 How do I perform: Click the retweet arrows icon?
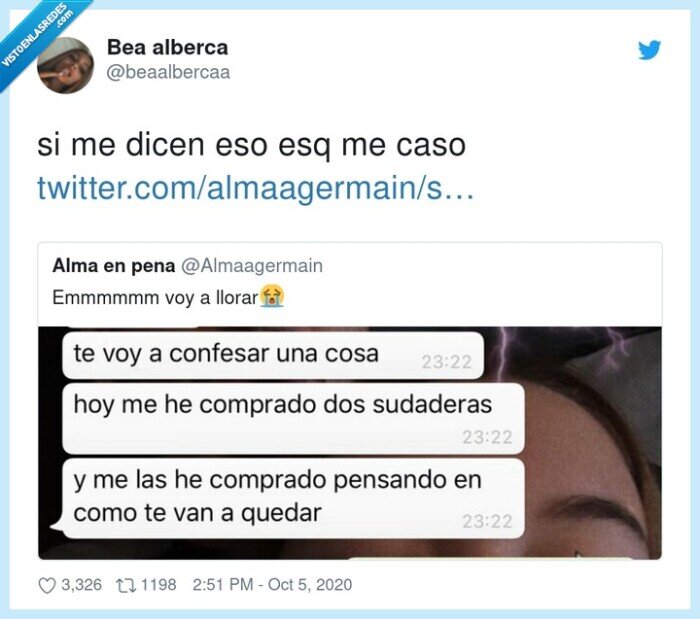126,585
